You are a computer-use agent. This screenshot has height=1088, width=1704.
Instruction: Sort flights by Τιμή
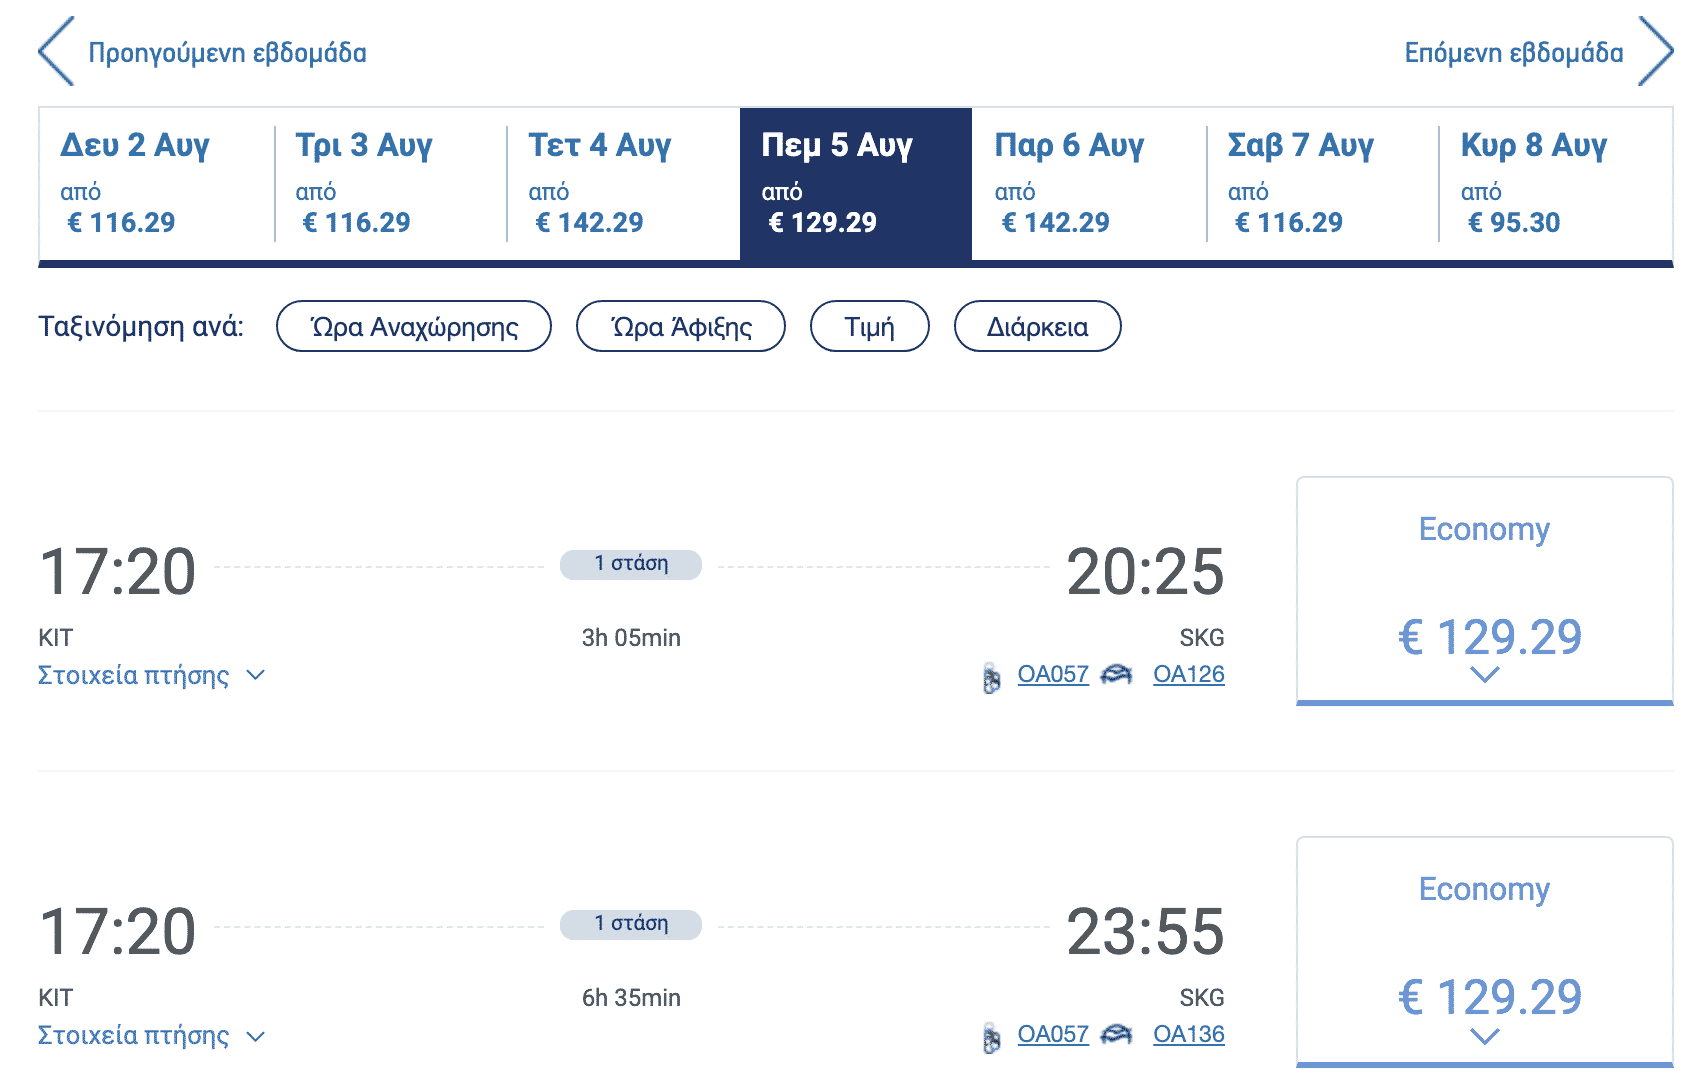point(869,327)
